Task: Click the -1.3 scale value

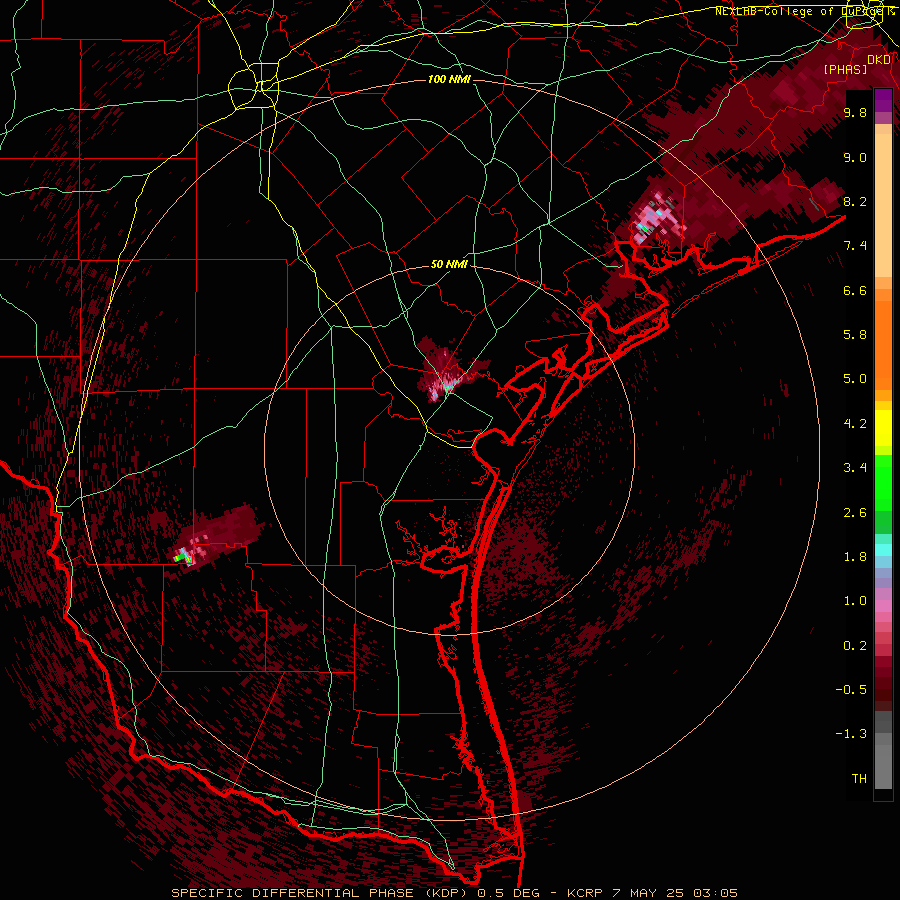Action: [x=851, y=734]
